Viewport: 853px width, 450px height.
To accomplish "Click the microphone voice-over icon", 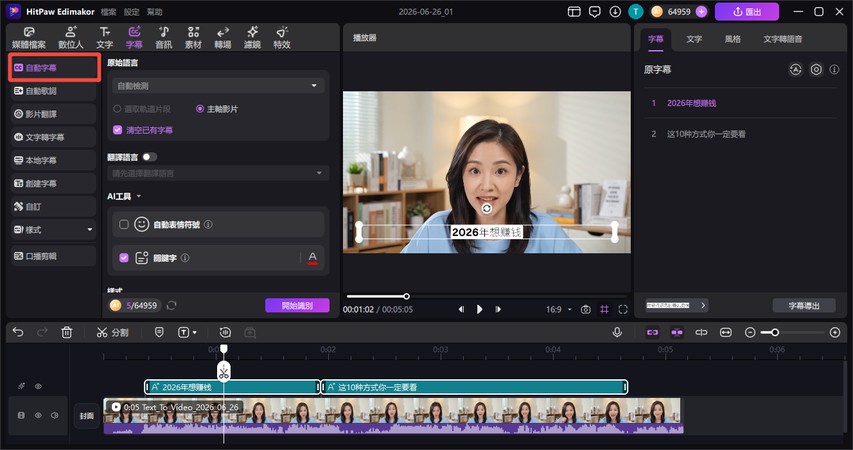I will point(617,332).
